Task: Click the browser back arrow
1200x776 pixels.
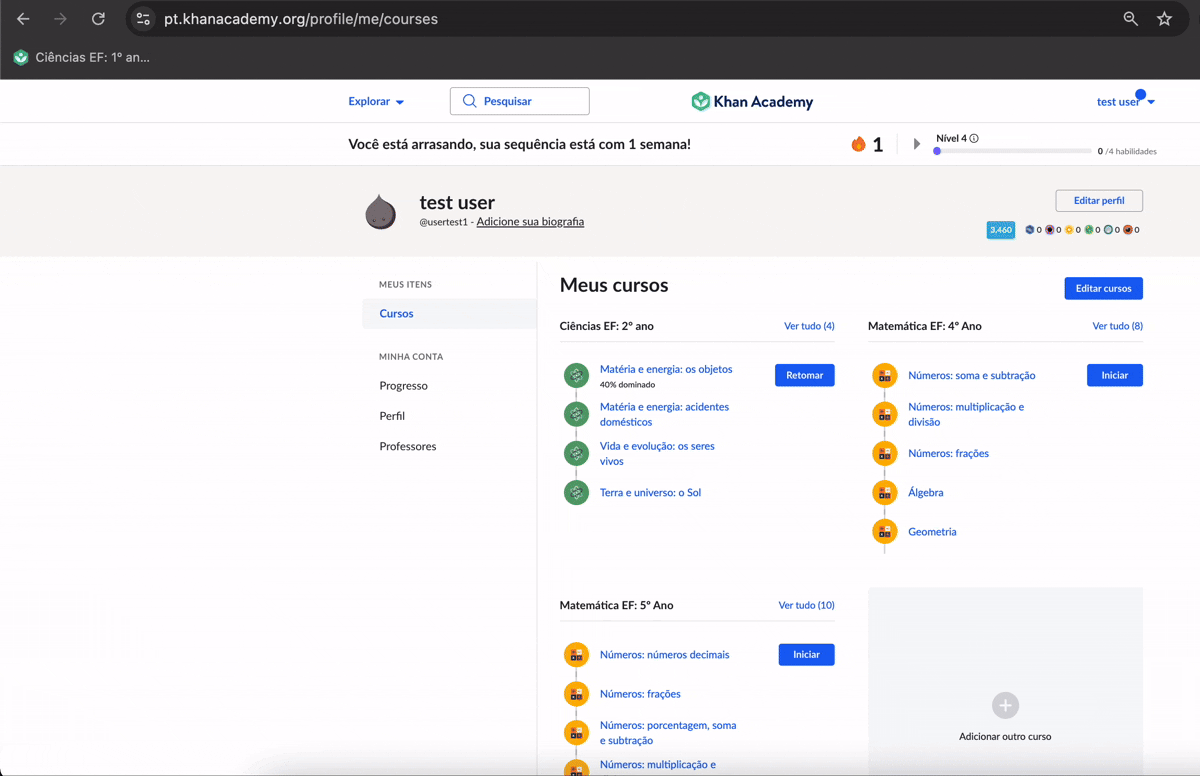Action: point(23,19)
